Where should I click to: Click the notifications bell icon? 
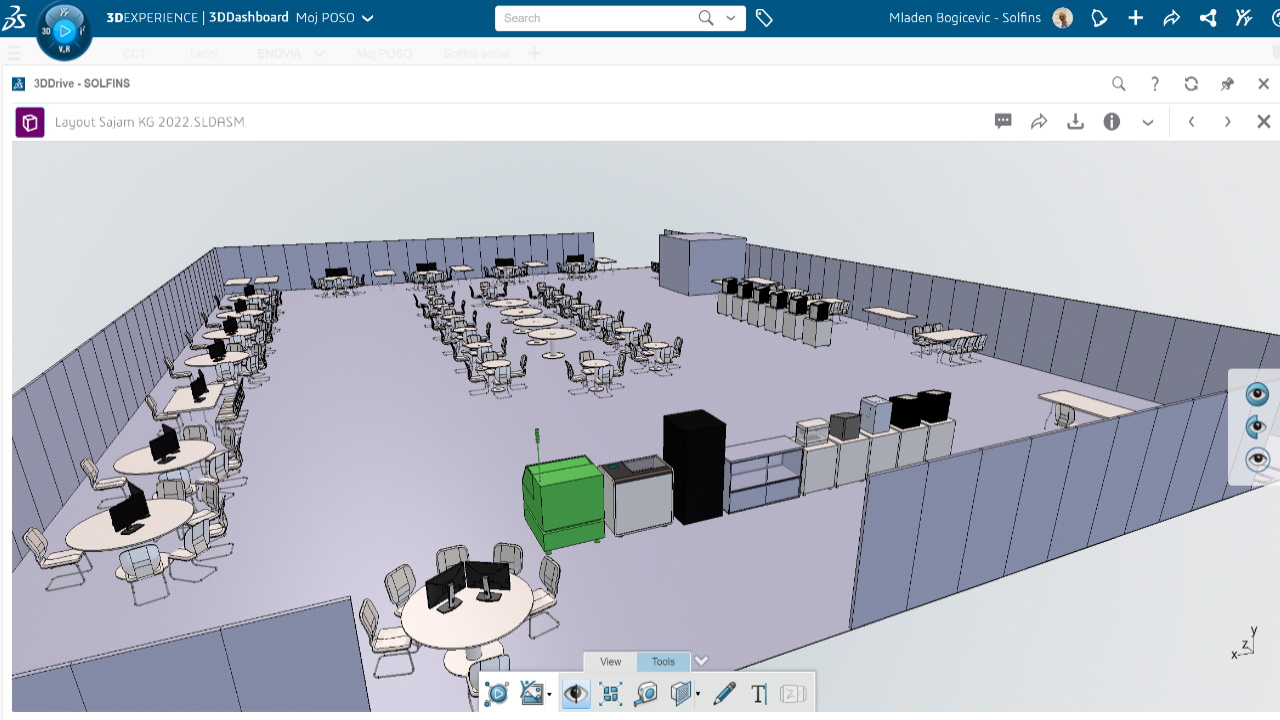1099,18
